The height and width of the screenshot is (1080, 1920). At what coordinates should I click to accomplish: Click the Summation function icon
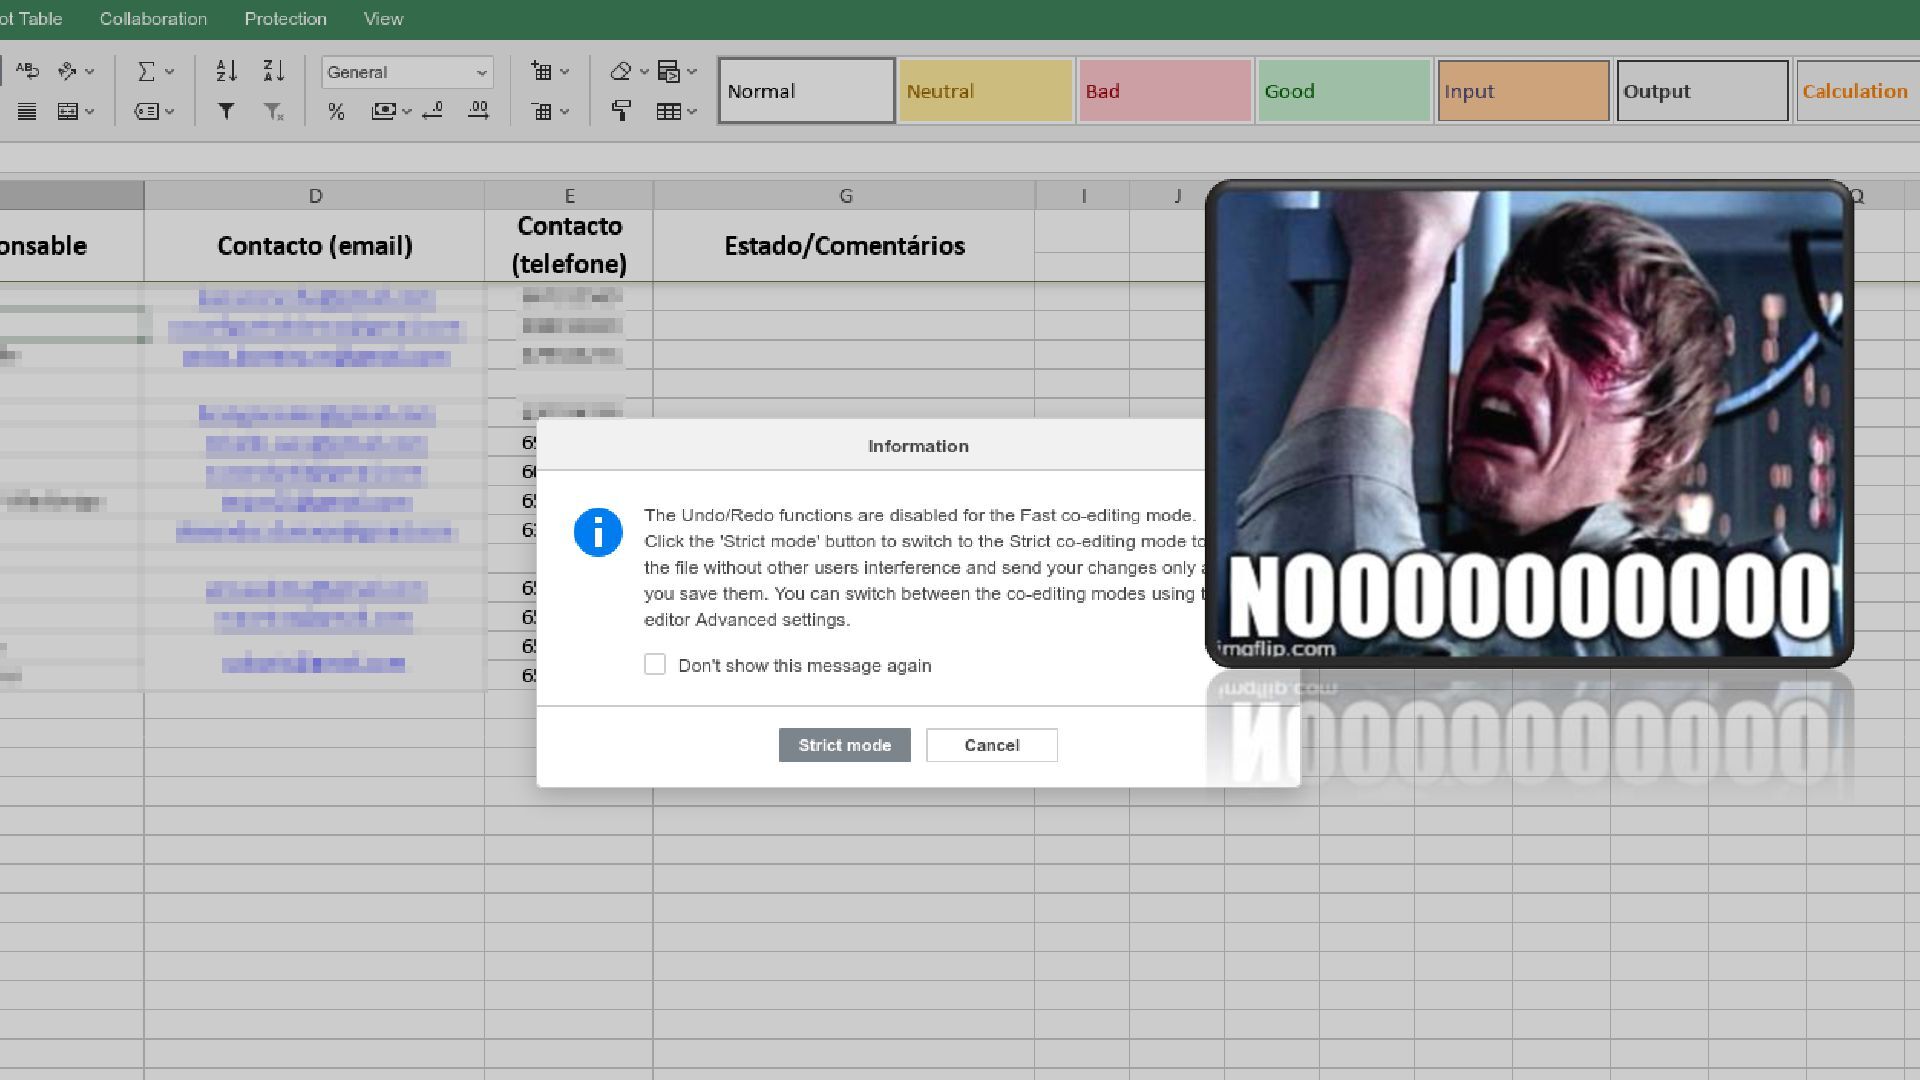[146, 71]
